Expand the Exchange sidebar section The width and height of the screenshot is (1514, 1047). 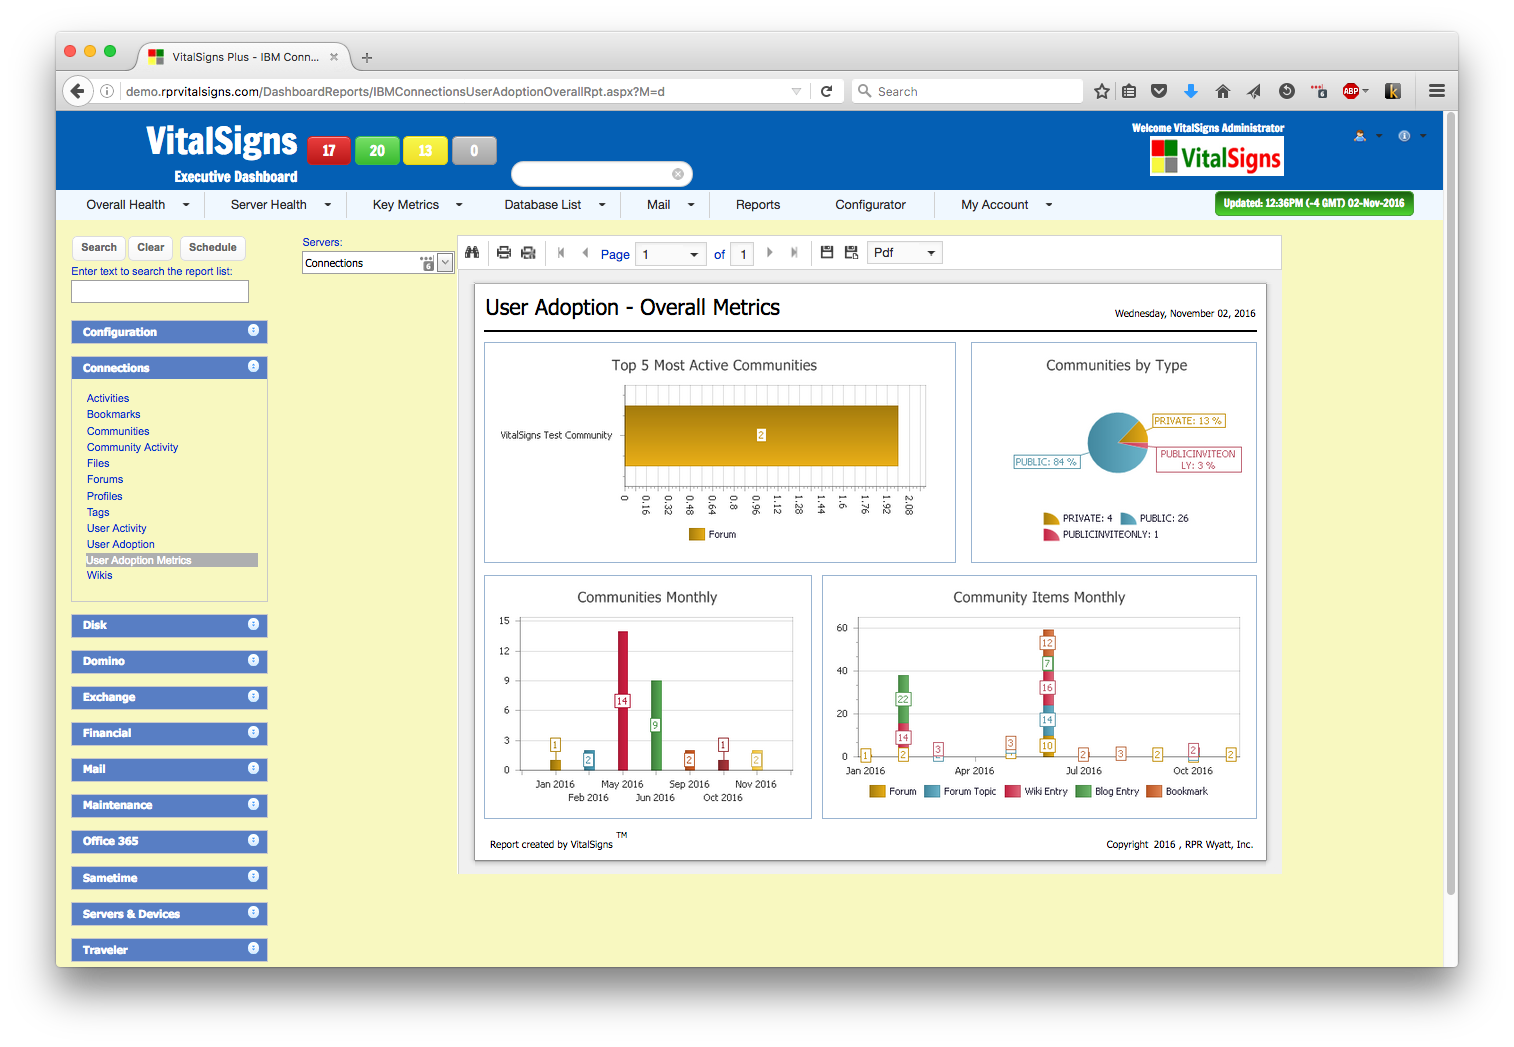[253, 696]
